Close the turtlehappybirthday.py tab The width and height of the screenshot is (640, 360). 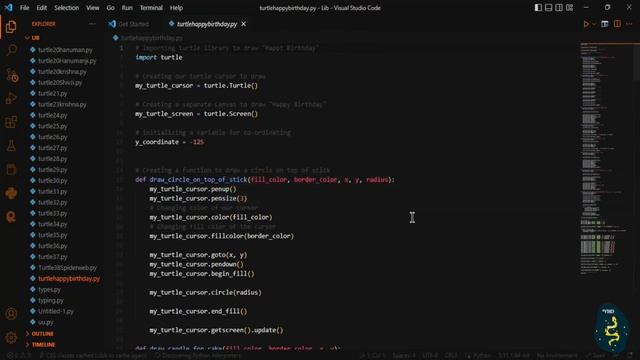244,24
